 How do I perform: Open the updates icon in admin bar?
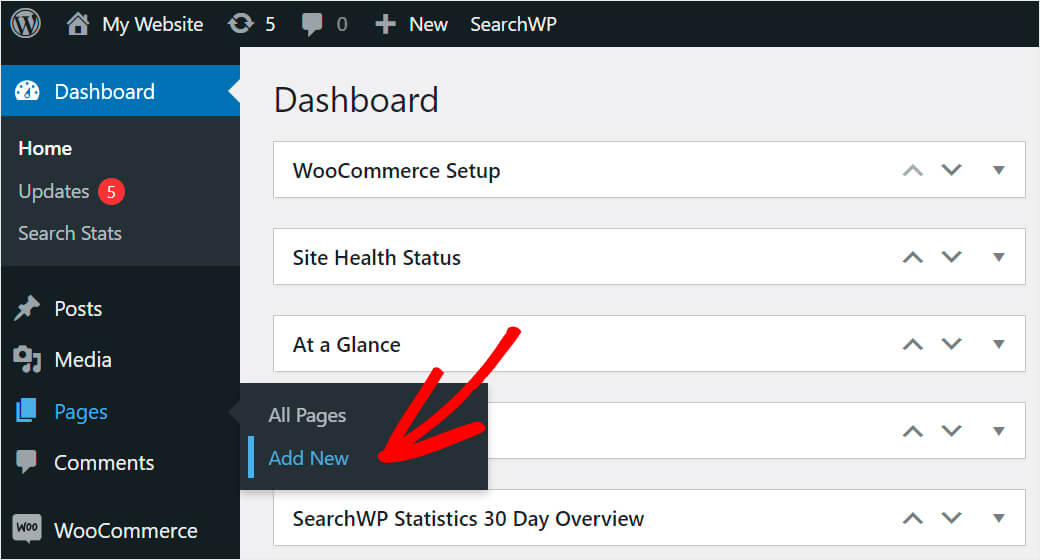tap(241, 24)
